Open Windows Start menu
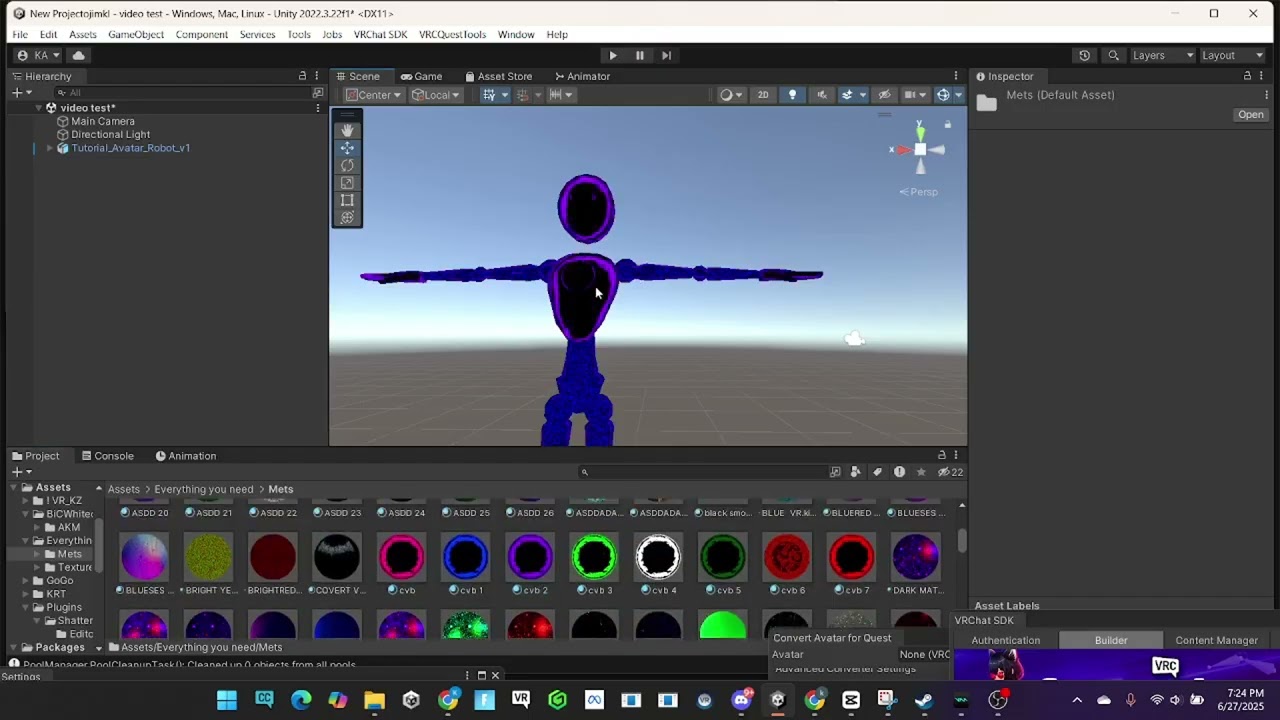This screenshot has height=720, width=1280. [227, 700]
